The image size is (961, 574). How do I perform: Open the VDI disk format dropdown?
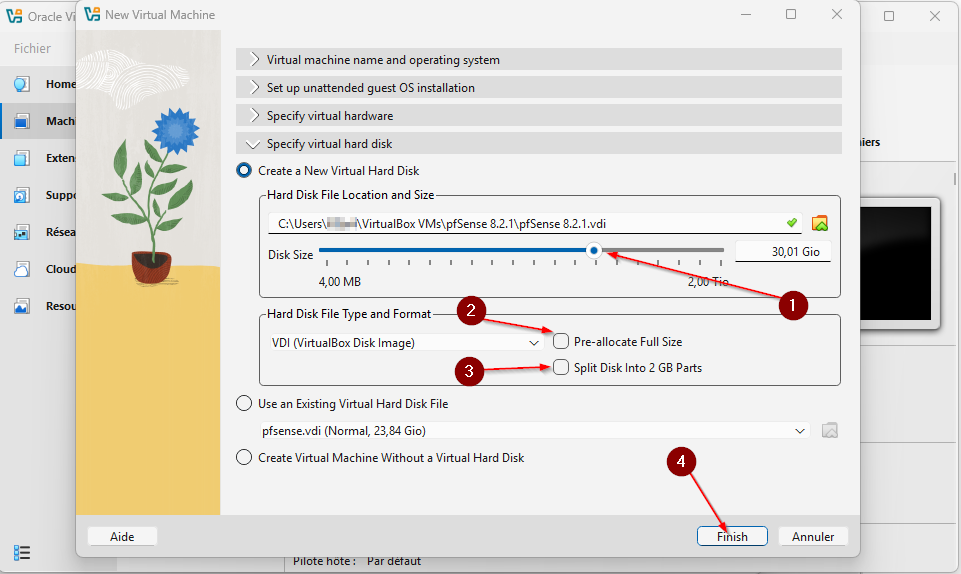tap(405, 342)
